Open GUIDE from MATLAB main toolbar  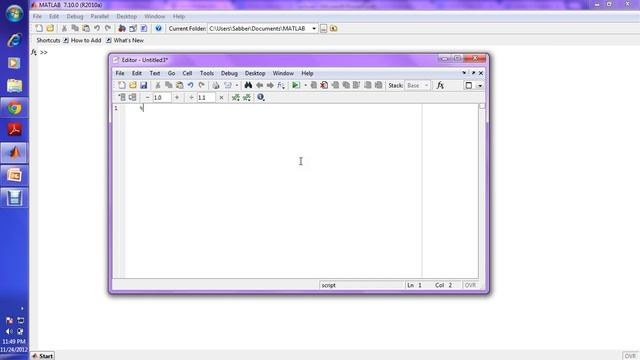tap(133, 29)
